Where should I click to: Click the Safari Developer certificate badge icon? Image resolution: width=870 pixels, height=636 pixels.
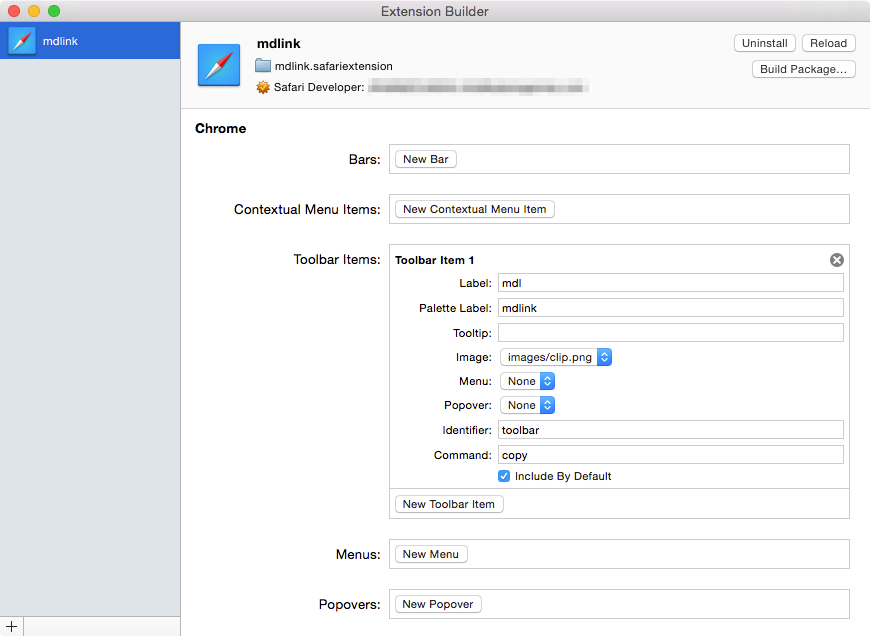tap(262, 86)
